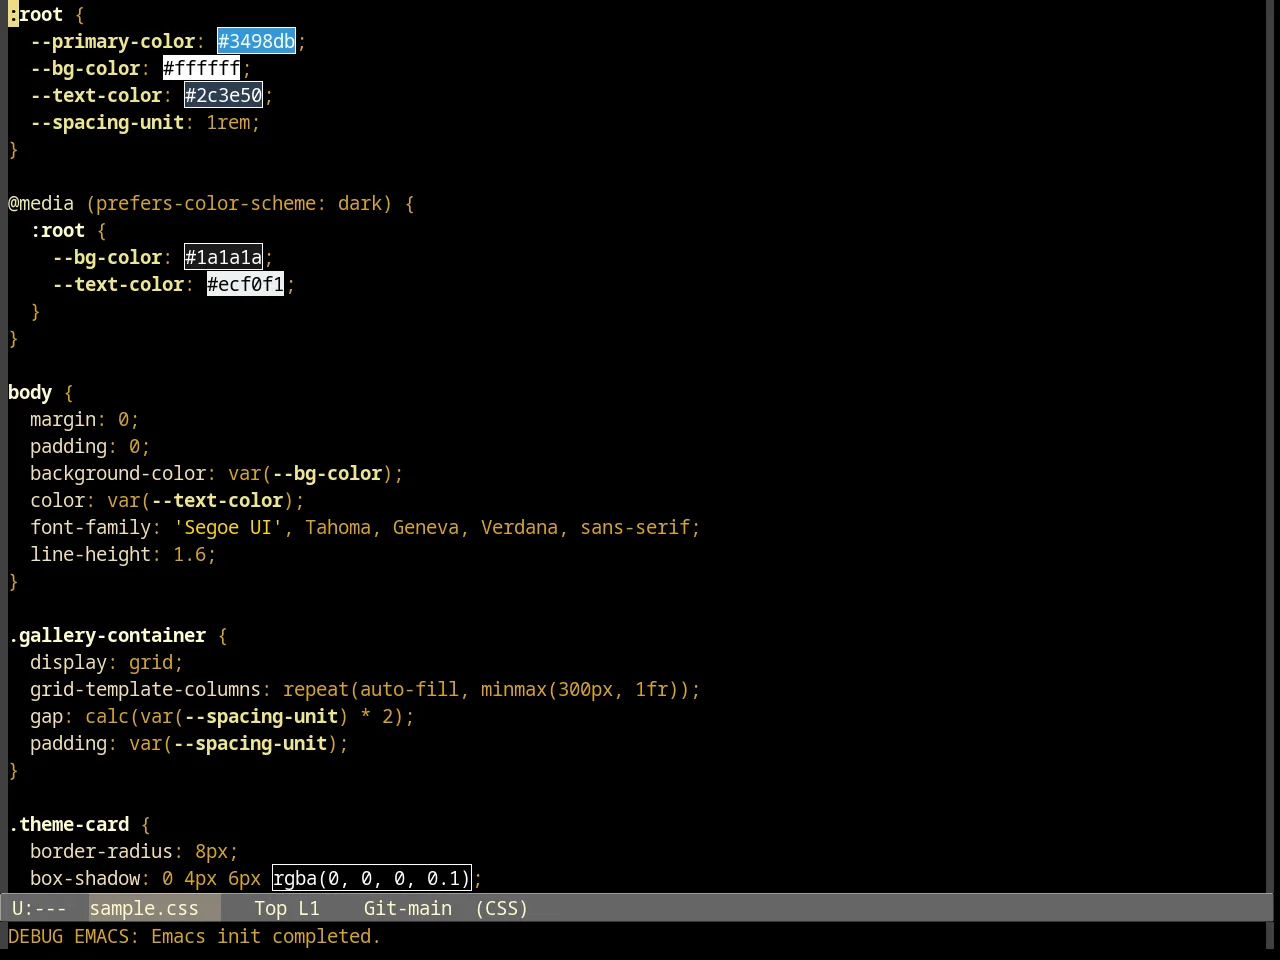Screen dimensions: 1280x960
Task: Click the sample.css buffer name in mode line
Action: coord(144,908)
